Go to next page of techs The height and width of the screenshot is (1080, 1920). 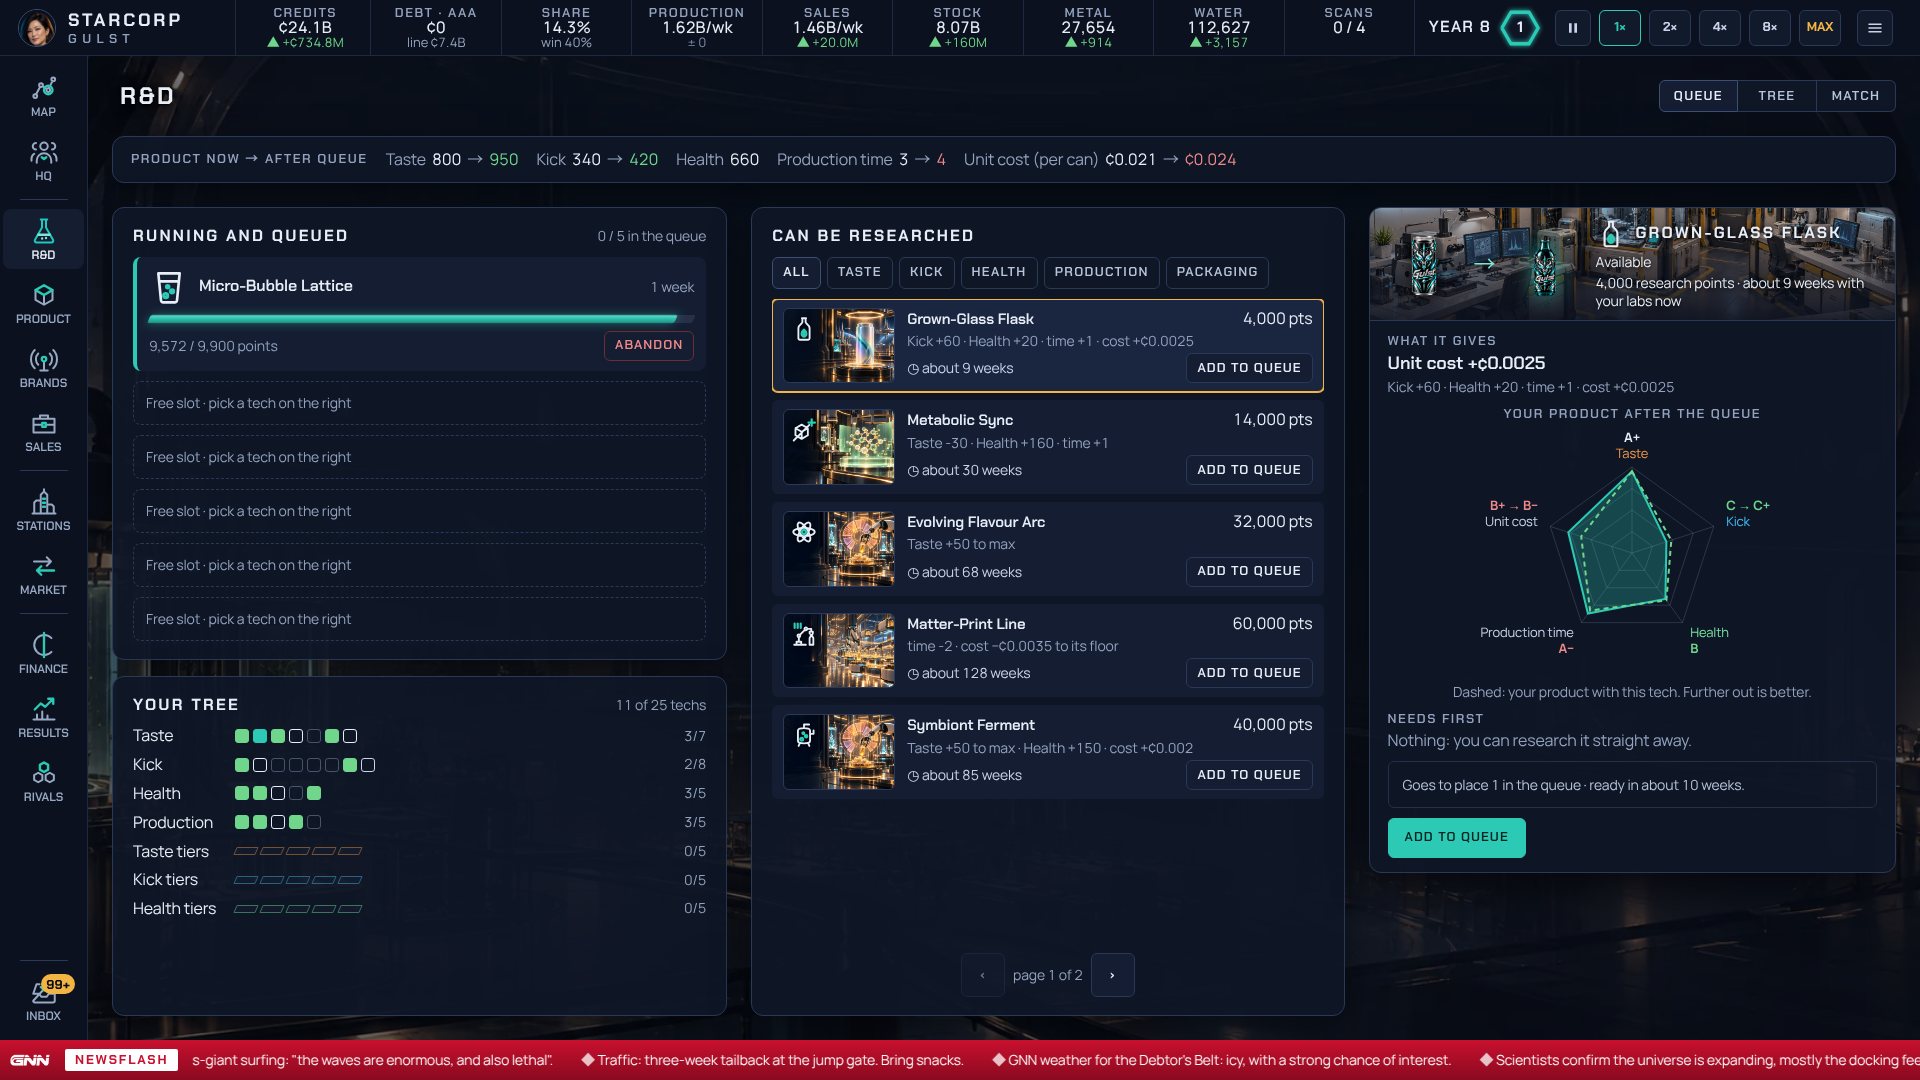tap(1112, 975)
